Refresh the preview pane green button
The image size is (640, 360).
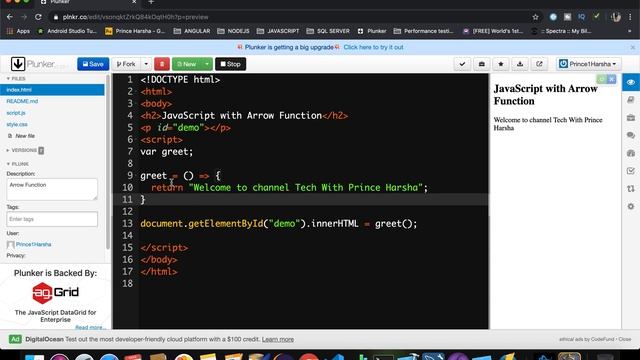pyautogui.click(x=601, y=79)
